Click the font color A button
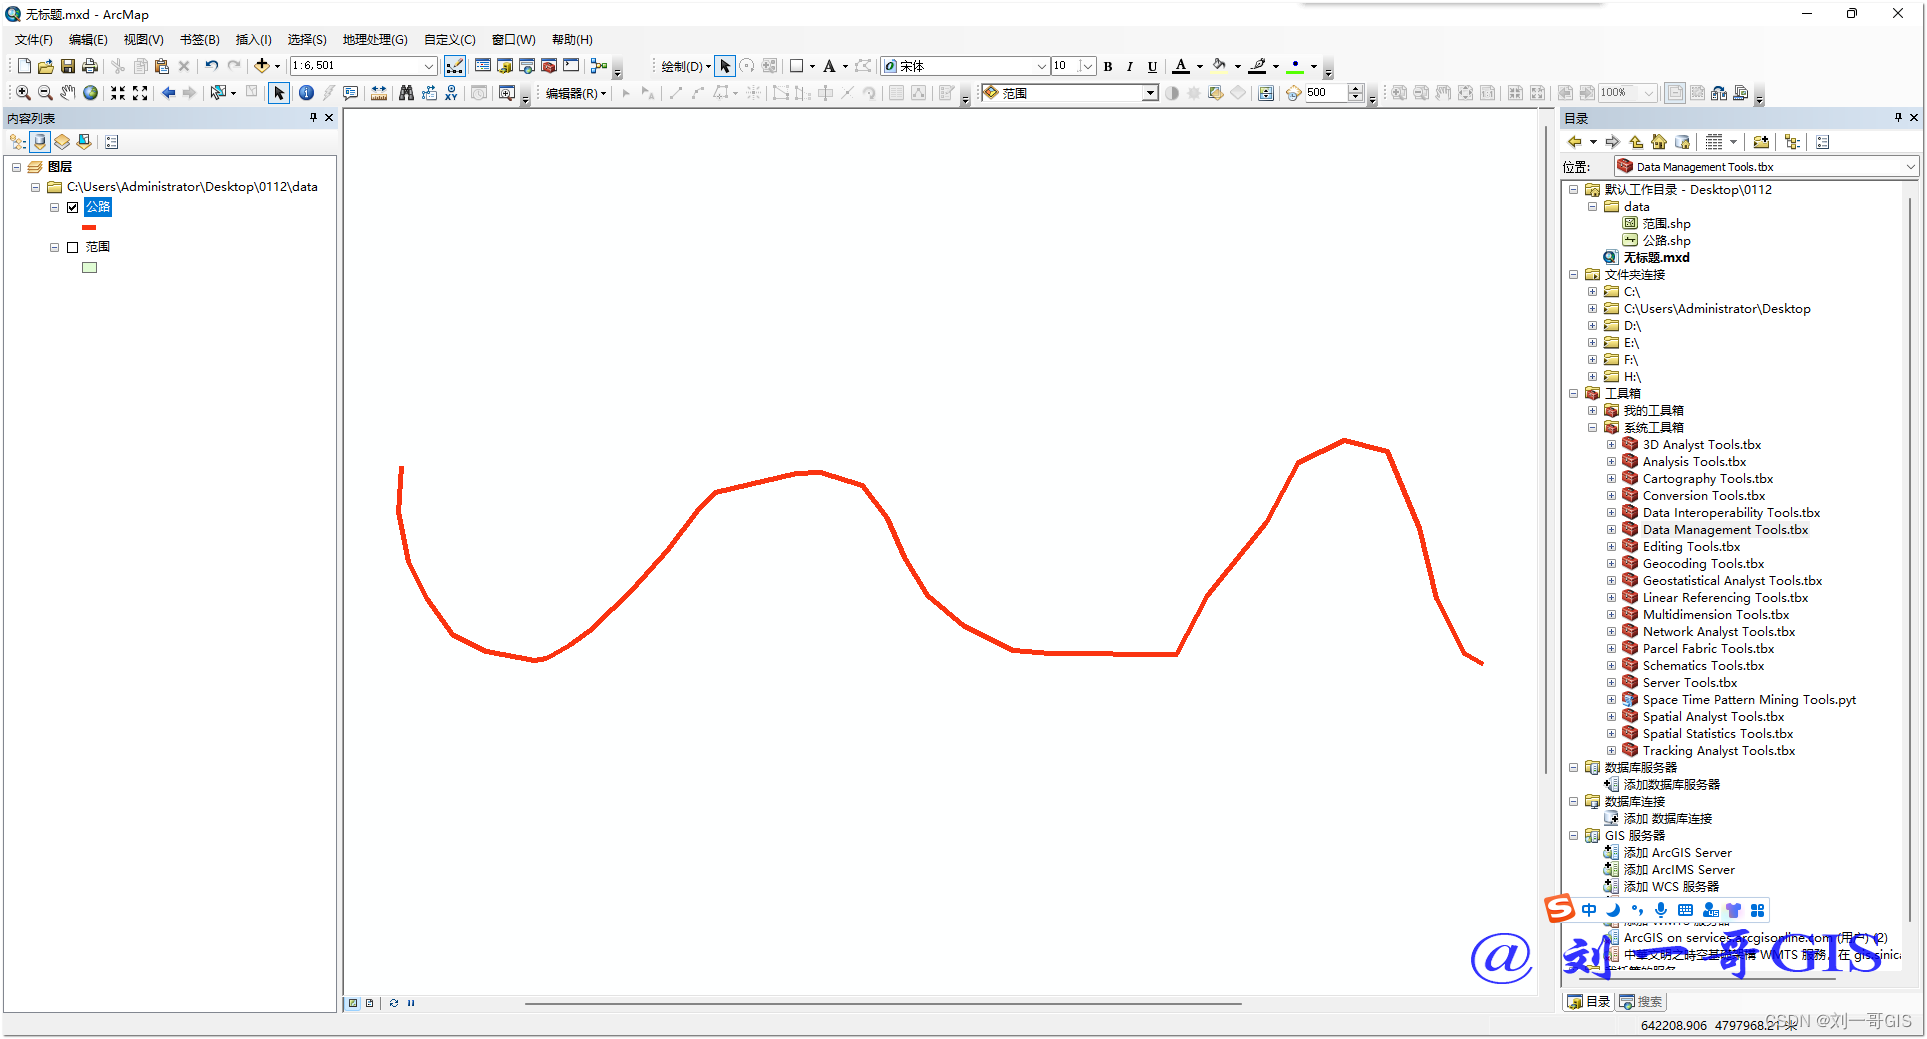The image size is (1927, 1039). point(1181,66)
